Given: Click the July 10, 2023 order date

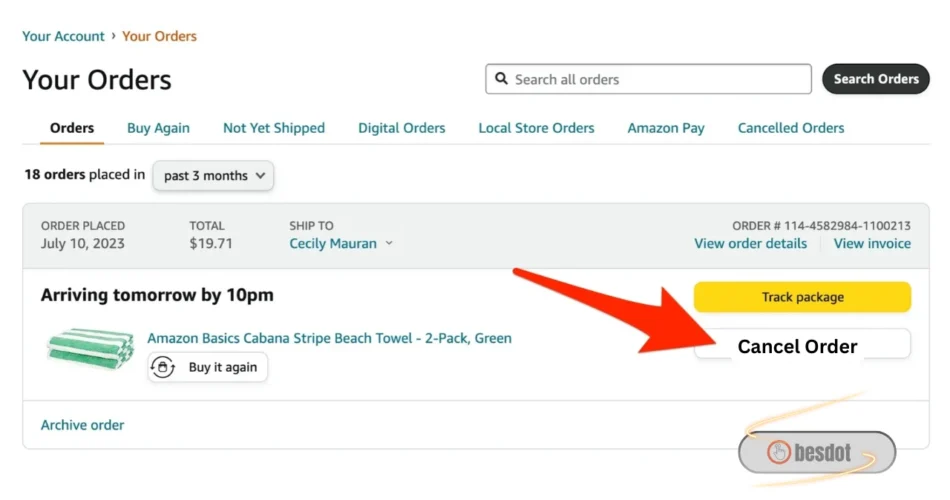Looking at the screenshot, I should click(82, 244).
